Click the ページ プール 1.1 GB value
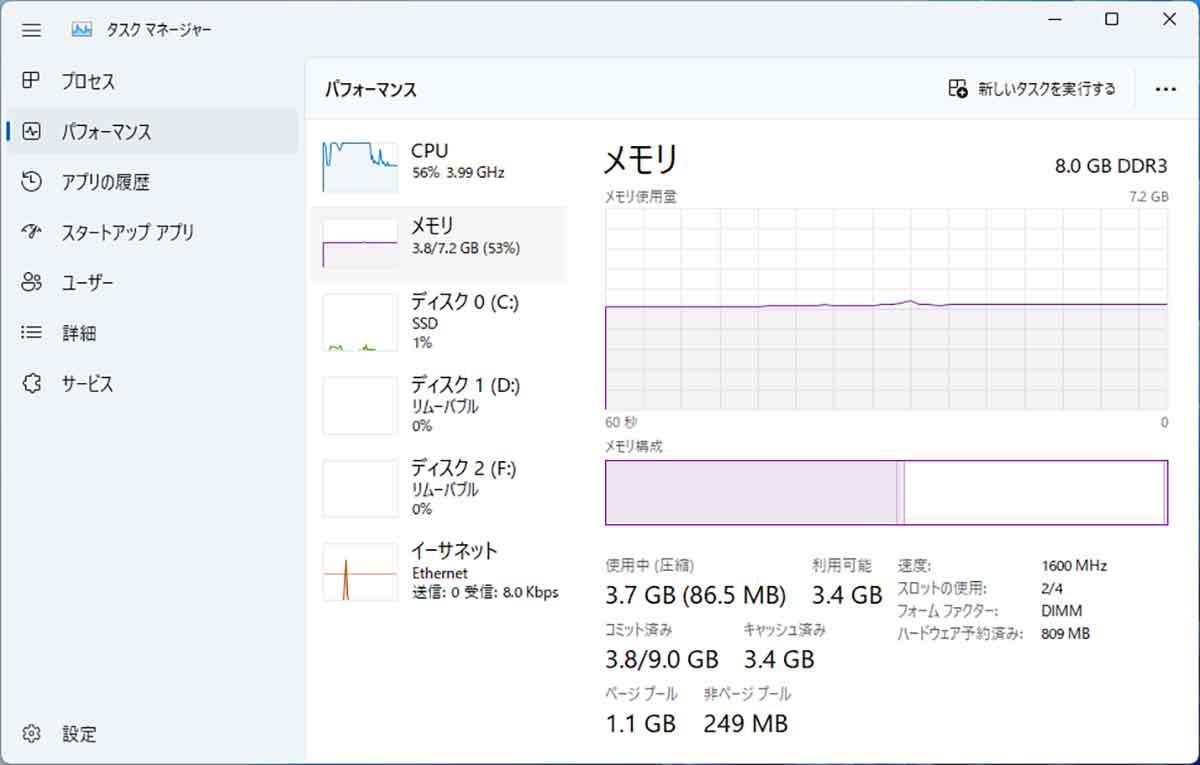Viewport: 1200px width, 765px height. point(641,723)
